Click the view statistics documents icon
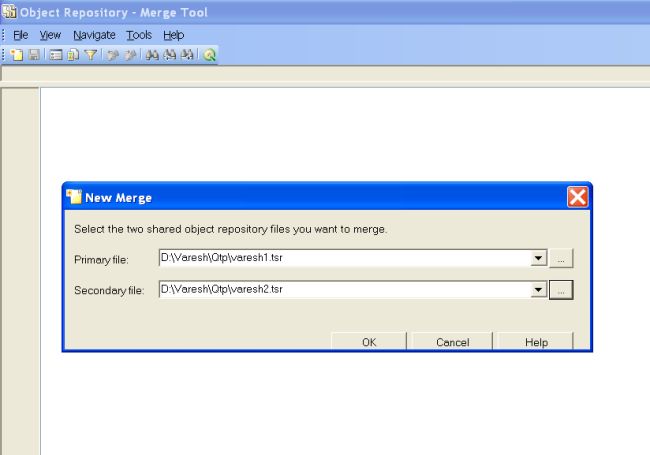The height and width of the screenshot is (455, 650). pos(73,55)
